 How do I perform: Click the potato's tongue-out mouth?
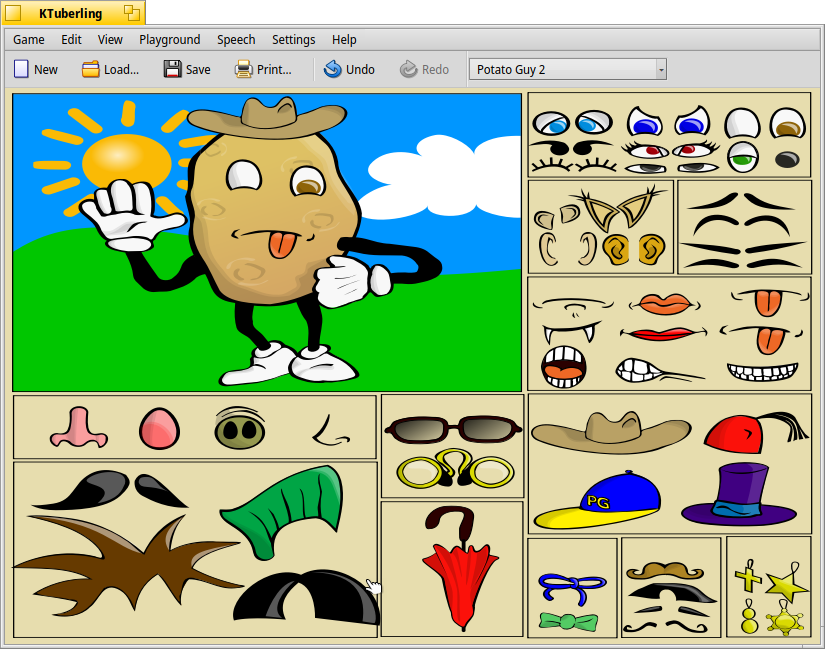tap(273, 244)
